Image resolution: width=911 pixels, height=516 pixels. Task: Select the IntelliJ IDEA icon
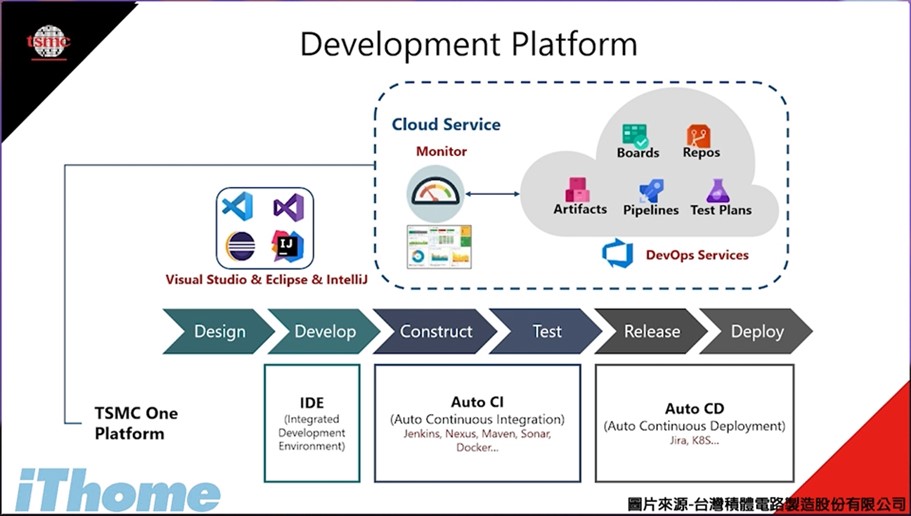(288, 246)
